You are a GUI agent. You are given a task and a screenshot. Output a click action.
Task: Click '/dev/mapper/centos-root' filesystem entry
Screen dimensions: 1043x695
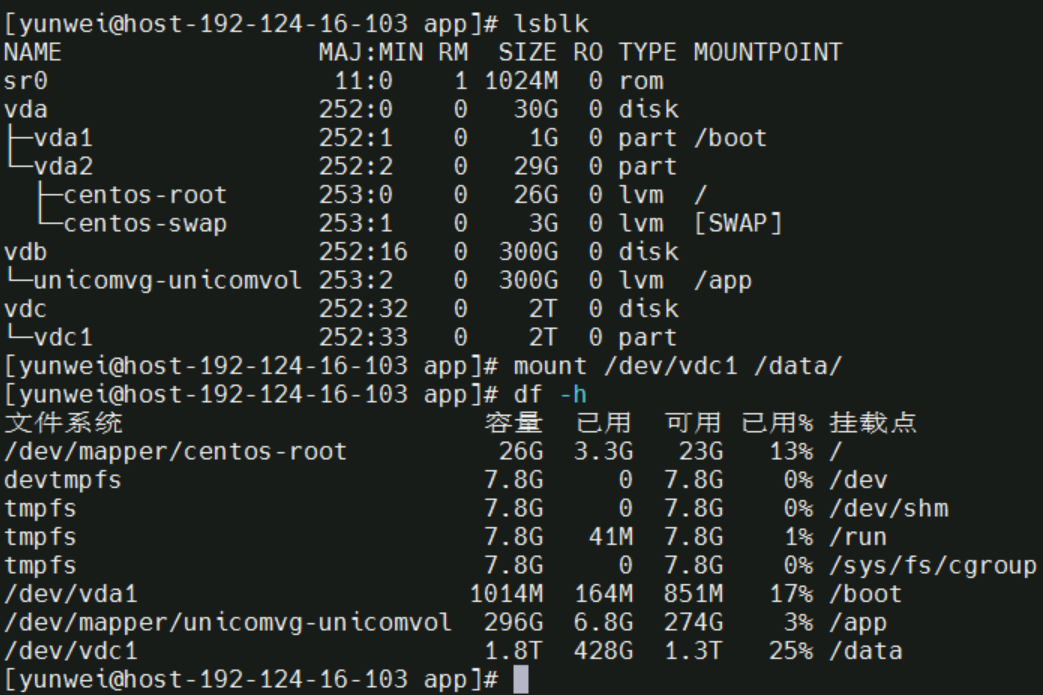click(176, 452)
